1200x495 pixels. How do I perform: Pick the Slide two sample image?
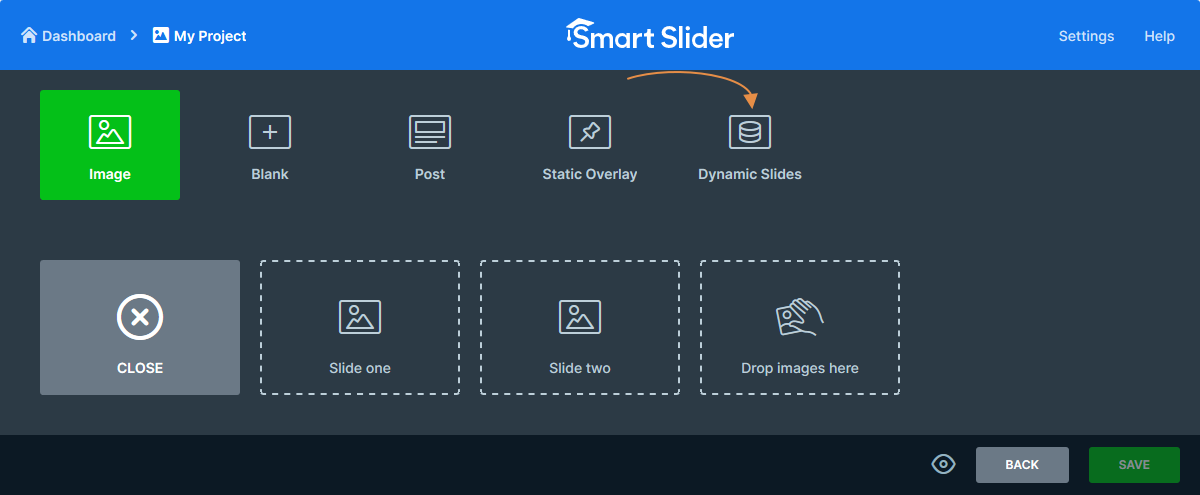(x=580, y=327)
